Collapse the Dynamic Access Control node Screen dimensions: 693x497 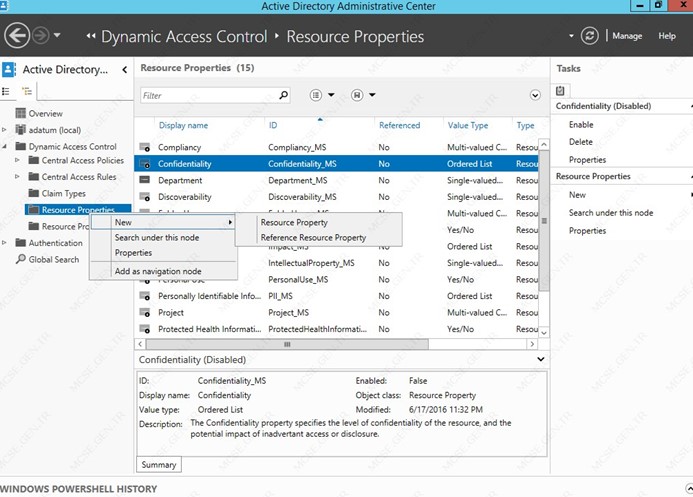click(4, 146)
